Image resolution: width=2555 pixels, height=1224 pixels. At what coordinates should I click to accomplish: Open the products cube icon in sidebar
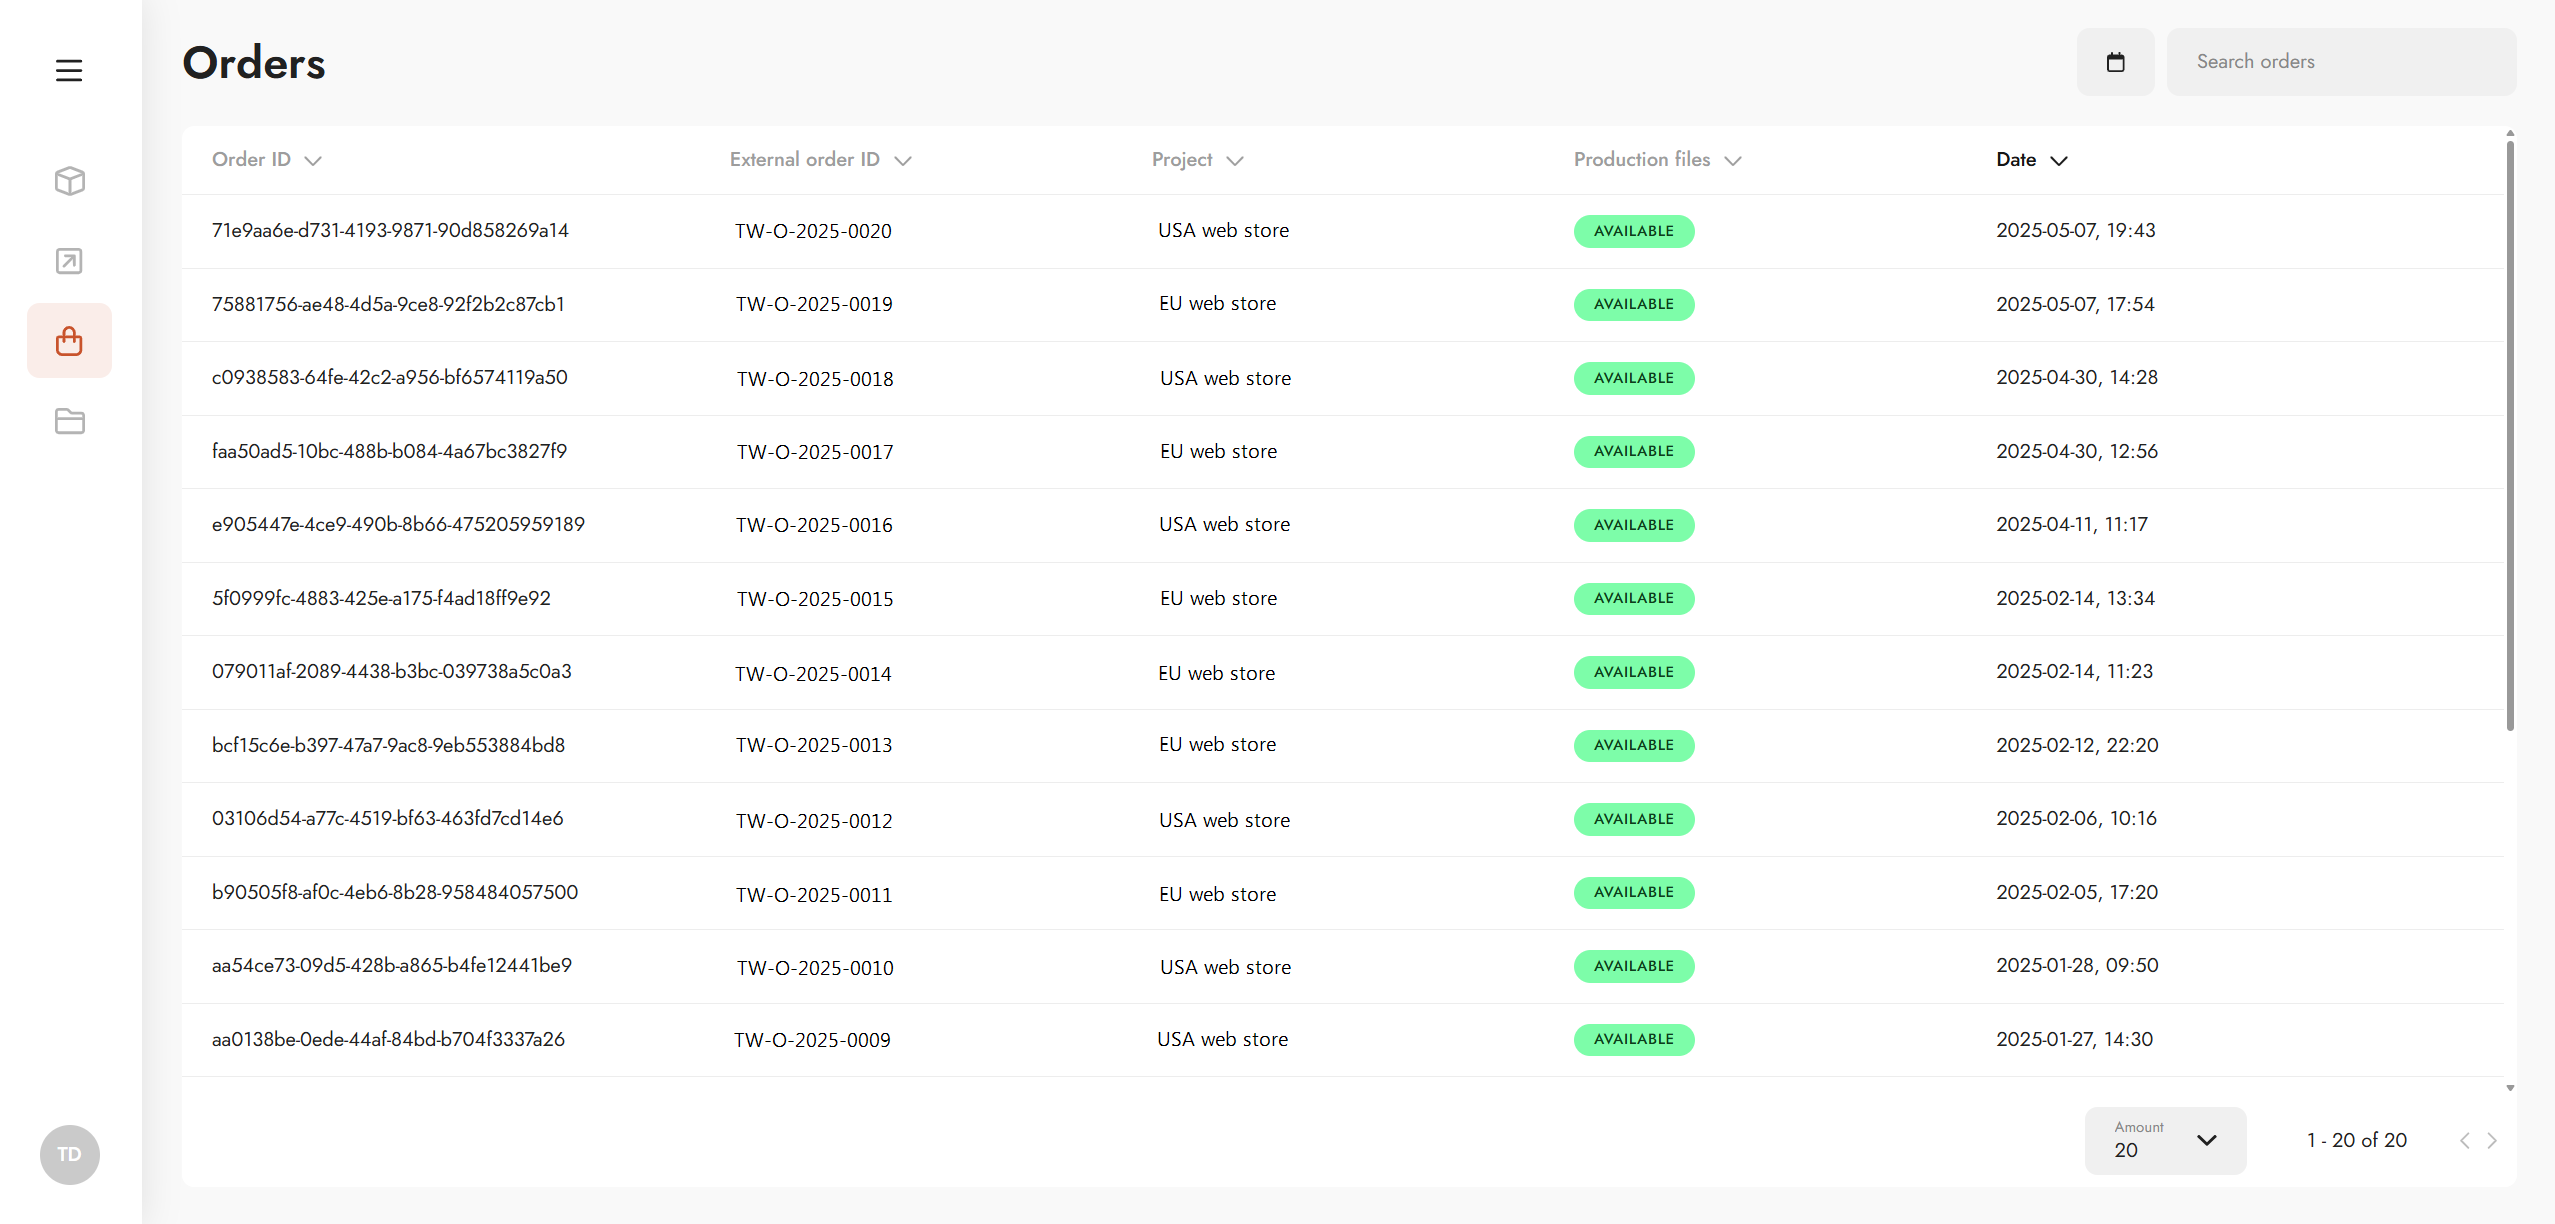(69, 181)
